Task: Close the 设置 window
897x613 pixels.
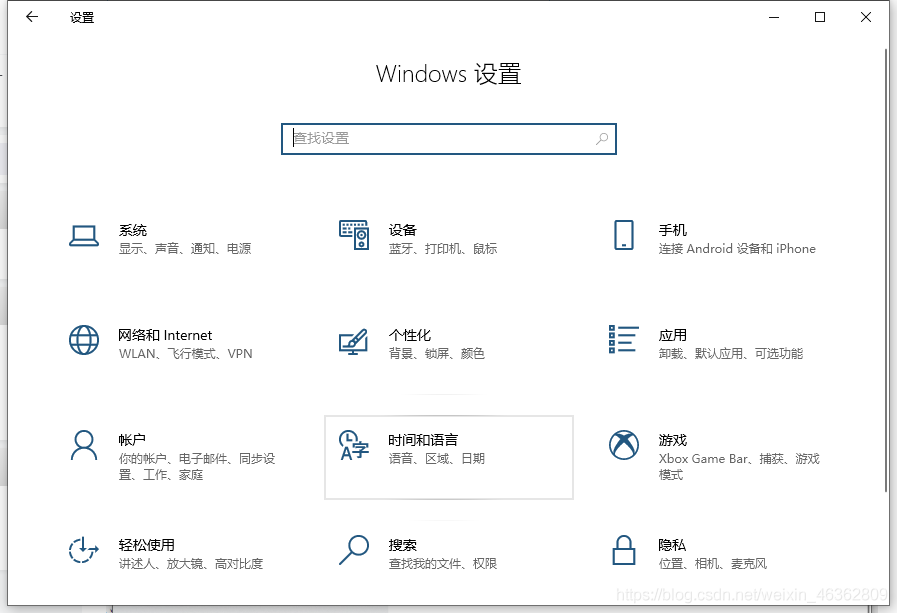Action: click(866, 17)
